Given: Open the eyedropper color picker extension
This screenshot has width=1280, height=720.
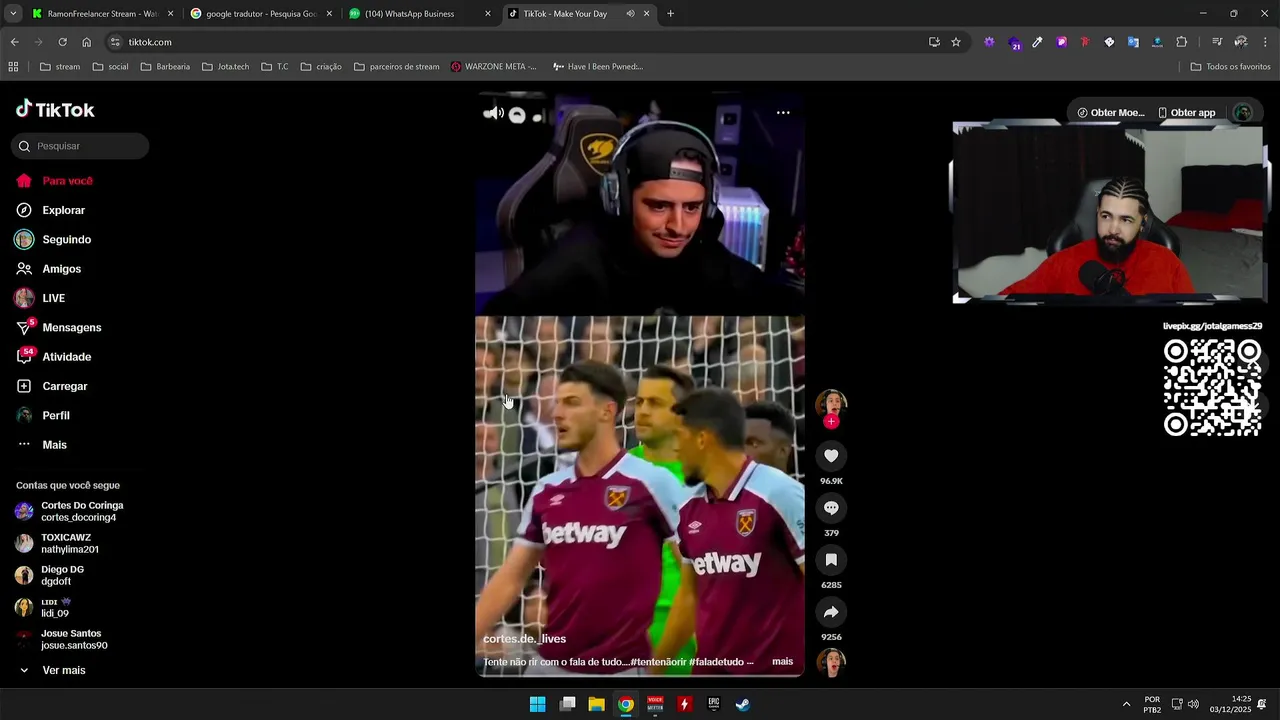Looking at the screenshot, I should (x=1037, y=42).
